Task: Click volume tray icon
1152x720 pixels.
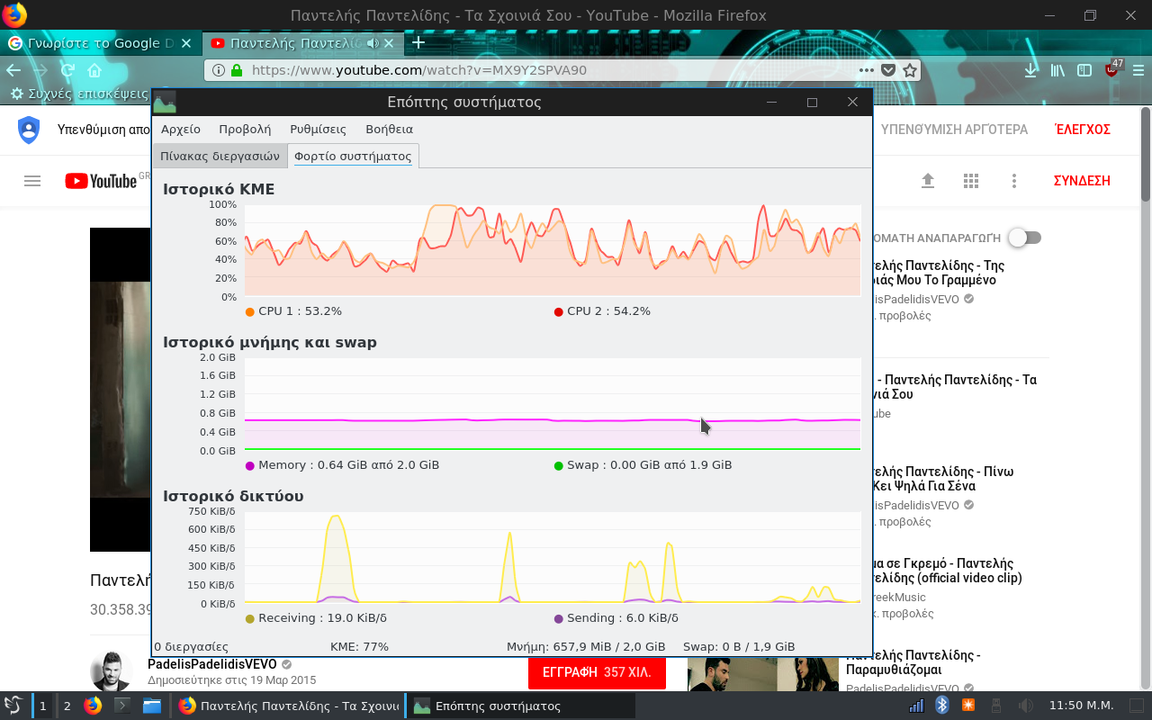Action: (1026, 706)
